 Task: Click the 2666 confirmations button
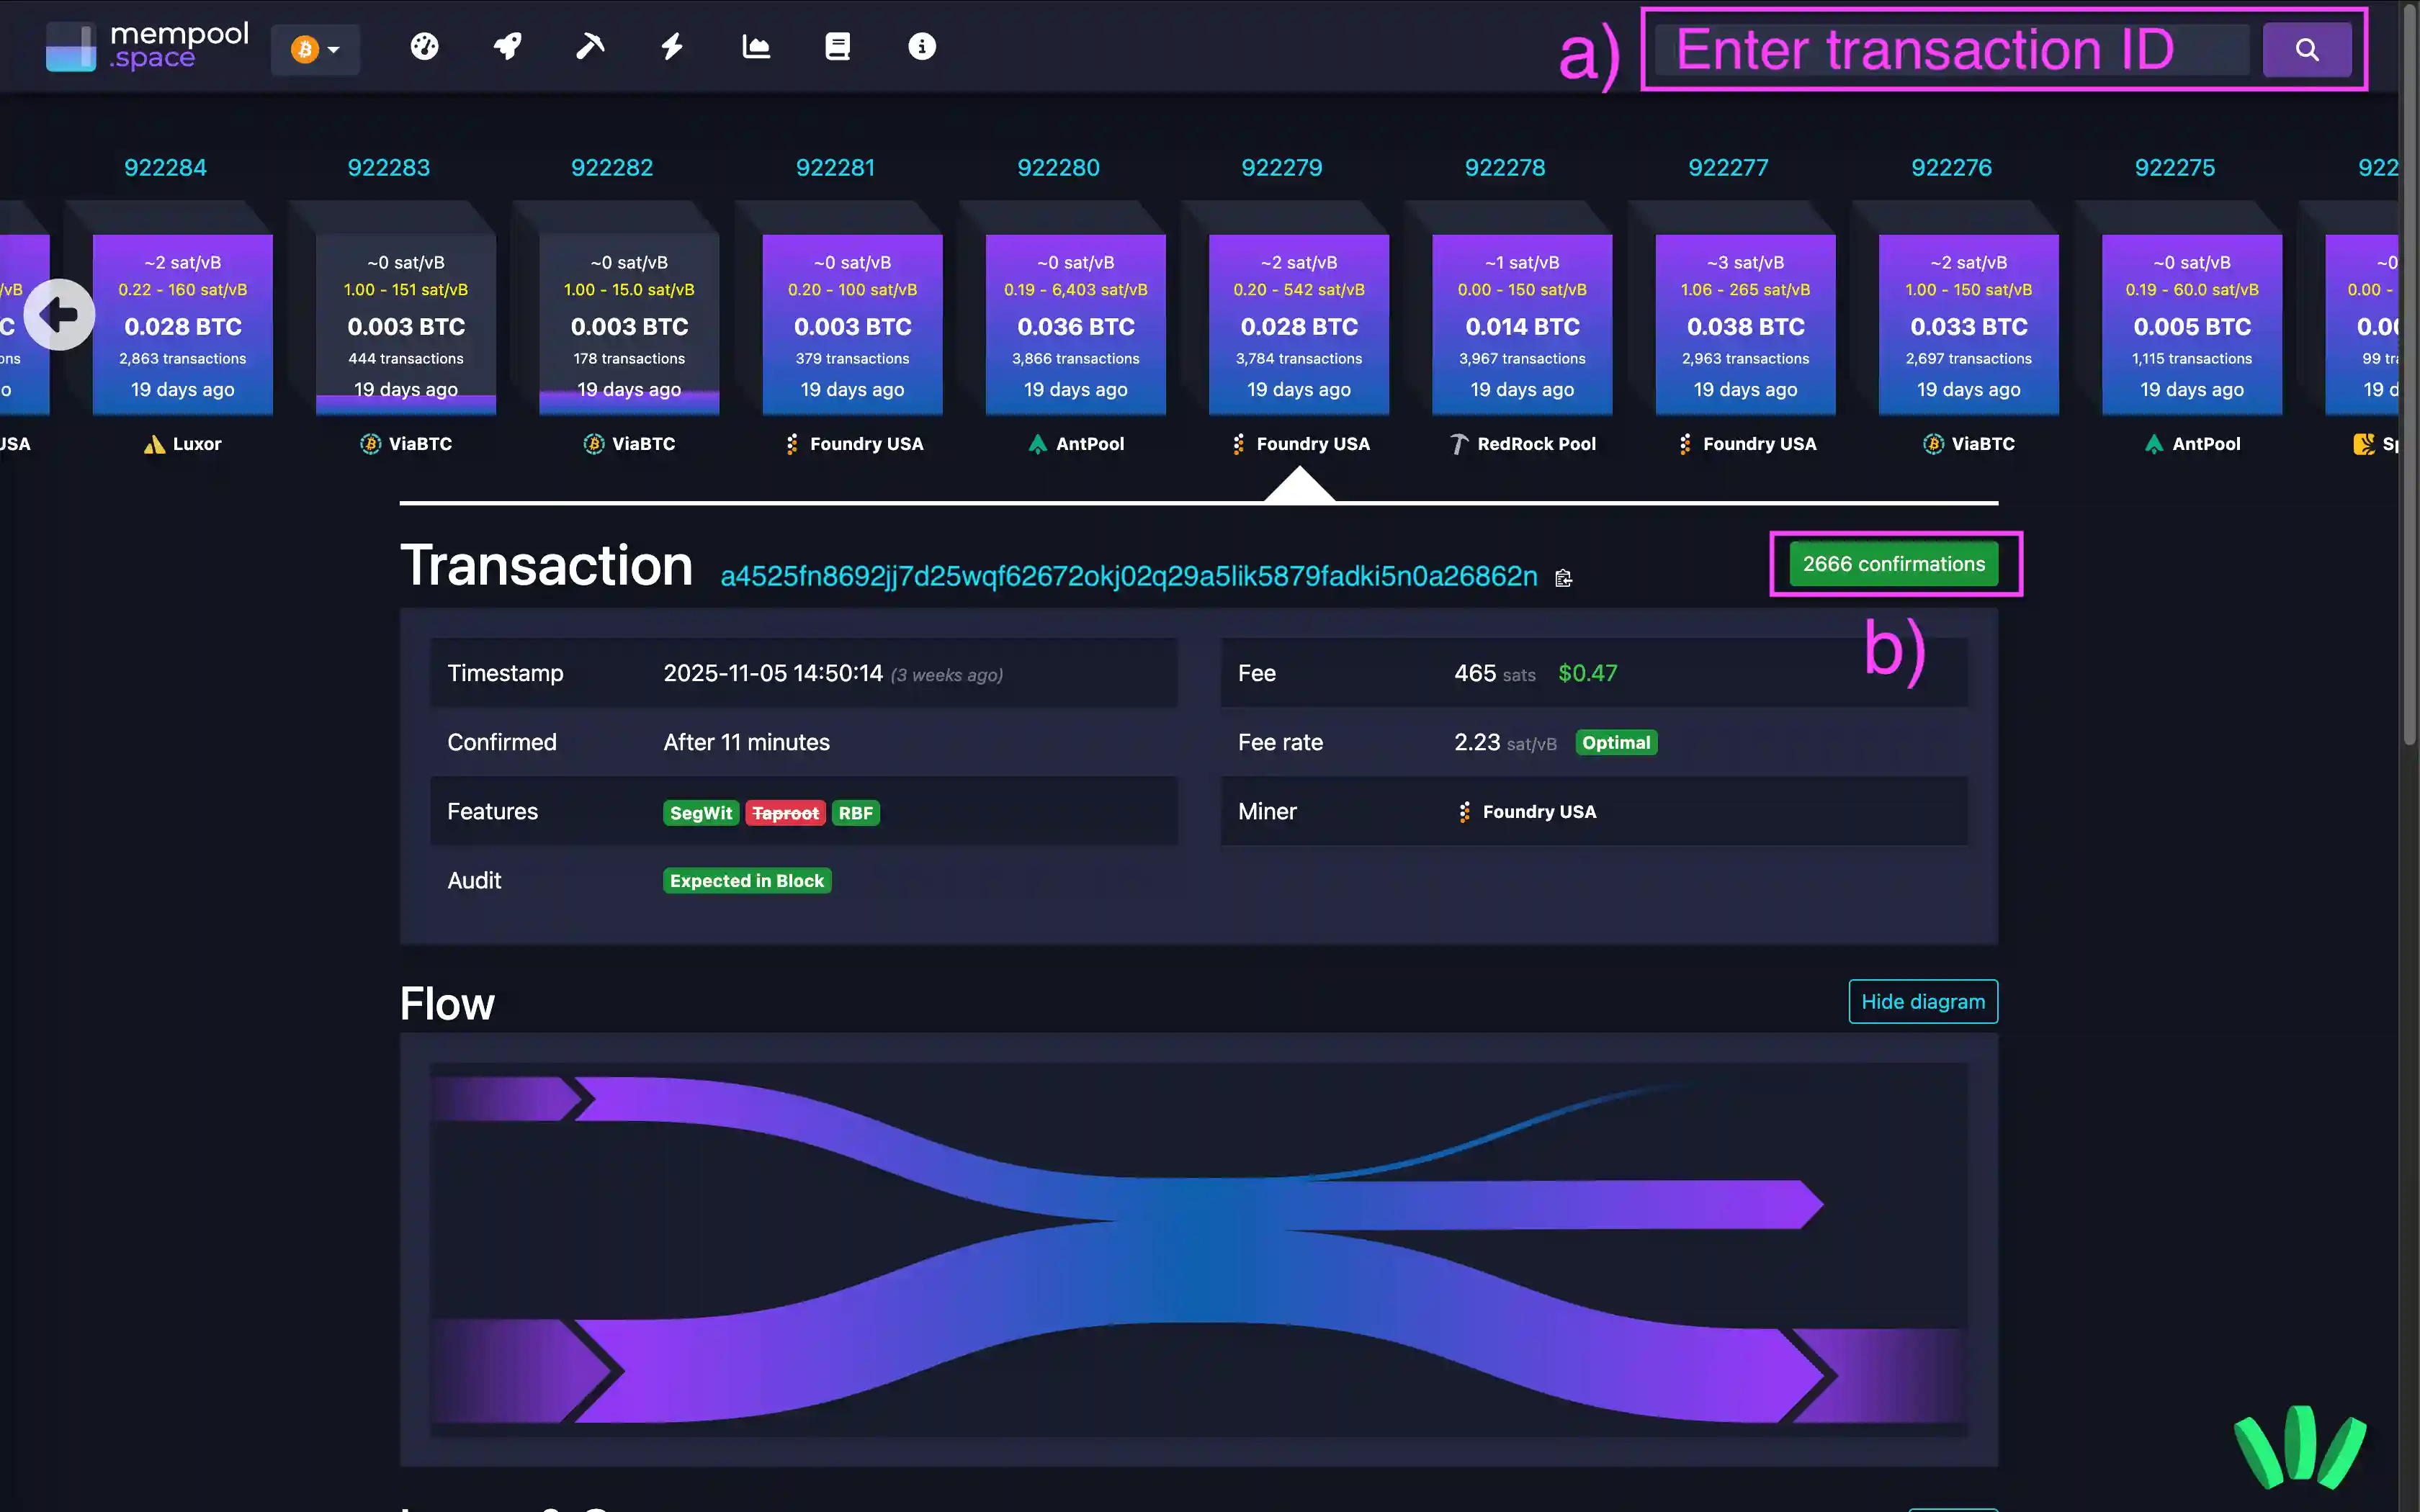click(1895, 563)
